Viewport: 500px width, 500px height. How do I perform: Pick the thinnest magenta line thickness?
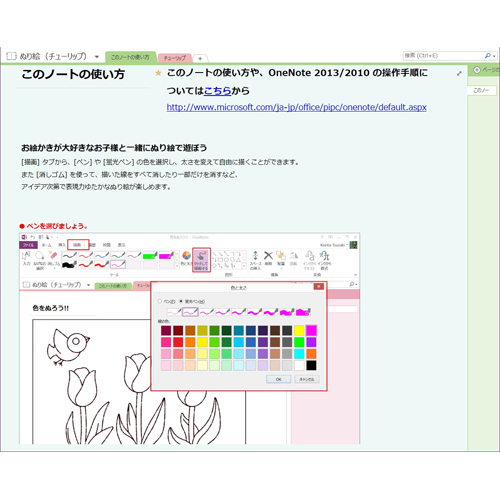click(x=174, y=312)
